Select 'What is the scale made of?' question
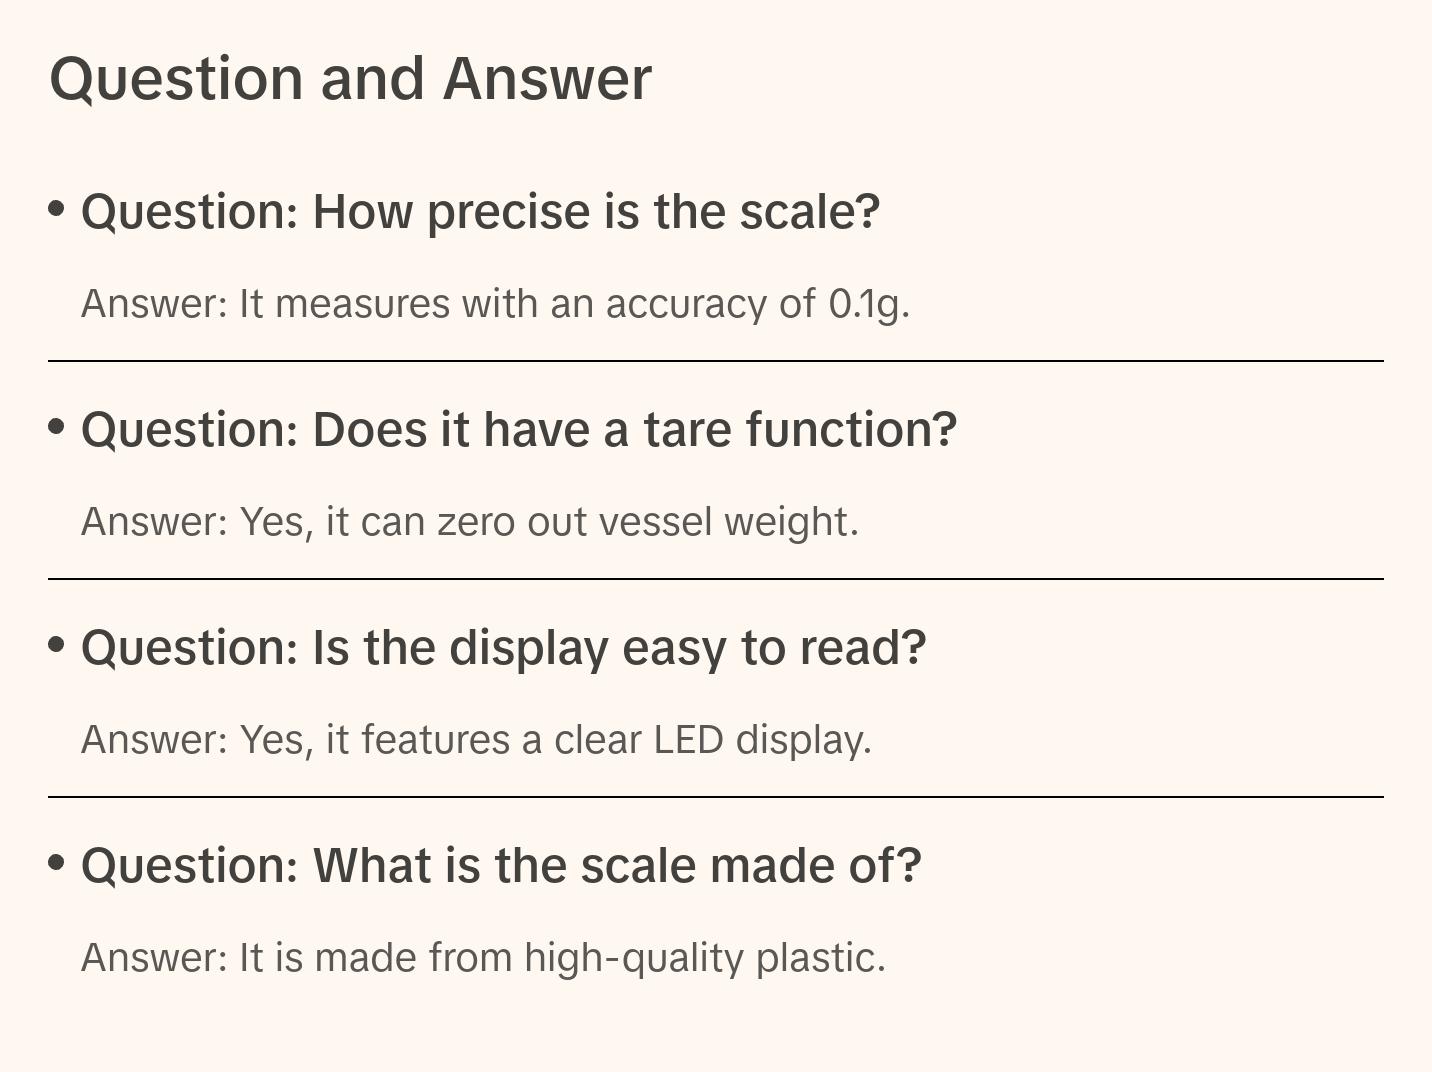The image size is (1432, 1072). [x=500, y=866]
